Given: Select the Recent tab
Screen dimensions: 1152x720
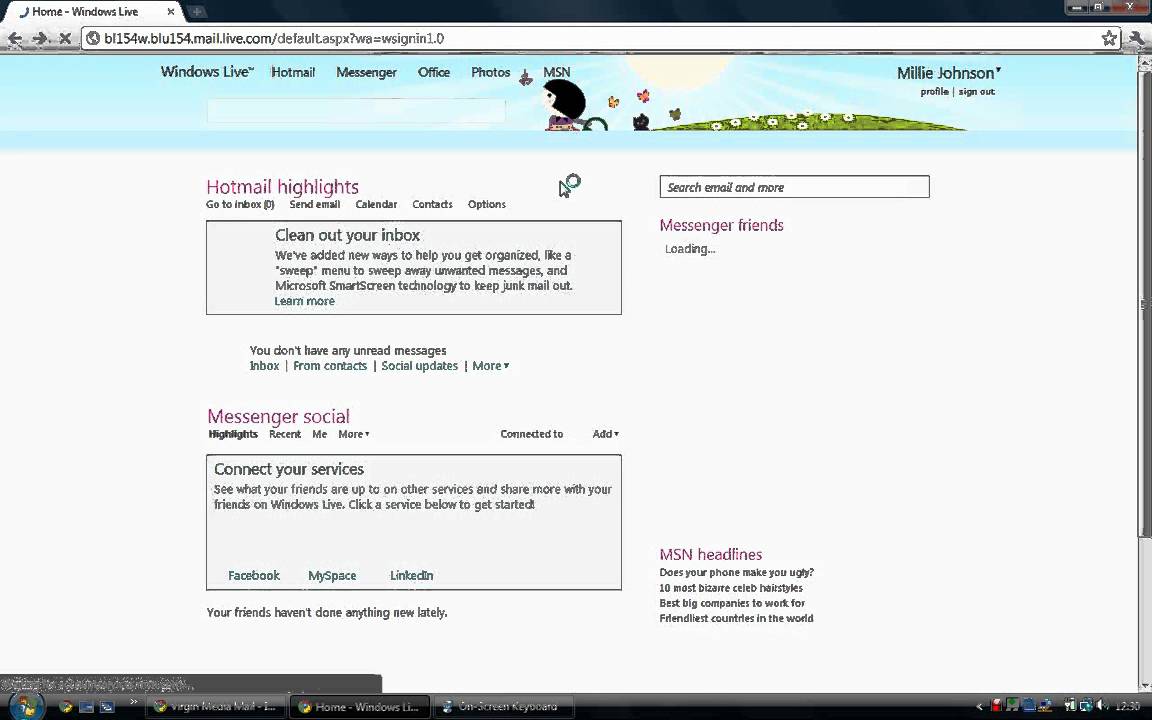Looking at the screenshot, I should pos(284,434).
